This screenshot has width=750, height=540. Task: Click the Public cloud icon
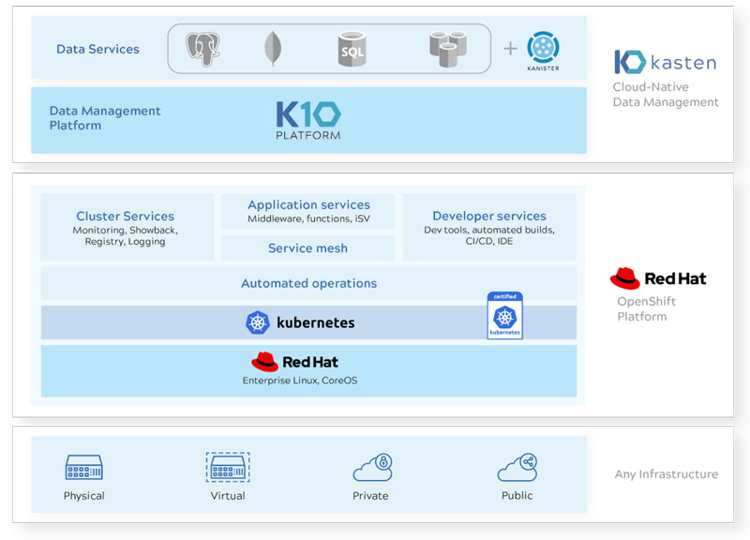click(x=516, y=468)
